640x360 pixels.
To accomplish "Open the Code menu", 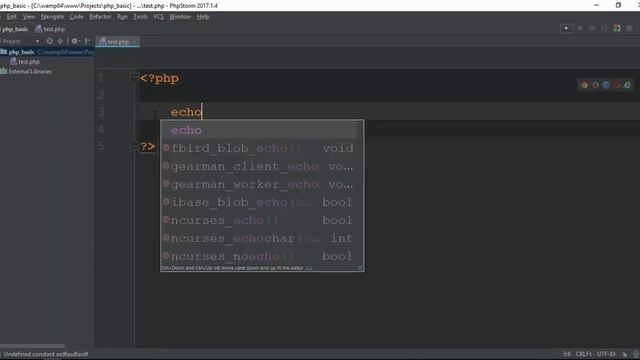I will click(x=76, y=17).
